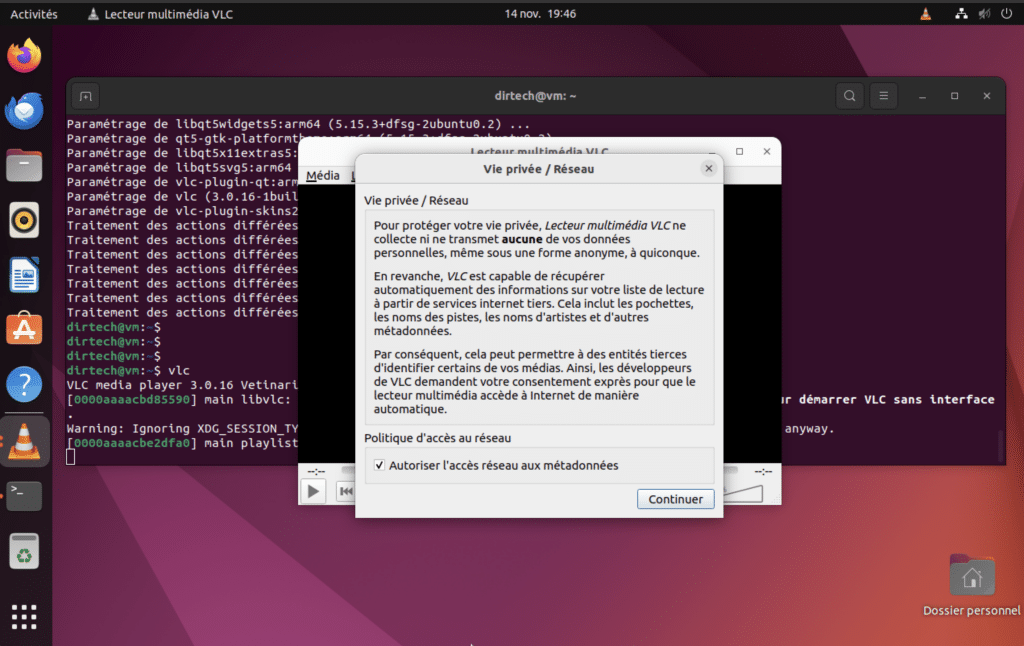Click the terminal cursor block
The image size is (1024, 646).
coord(71,457)
